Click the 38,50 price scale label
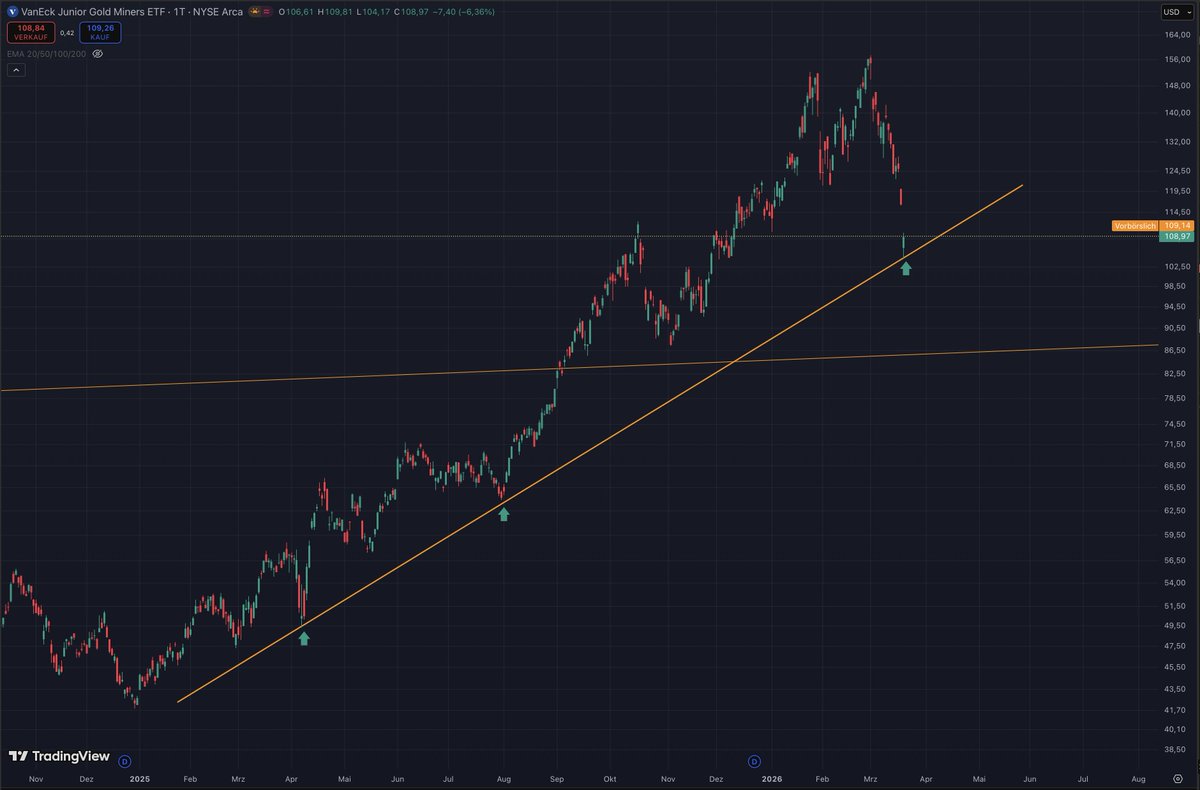 click(x=1174, y=751)
